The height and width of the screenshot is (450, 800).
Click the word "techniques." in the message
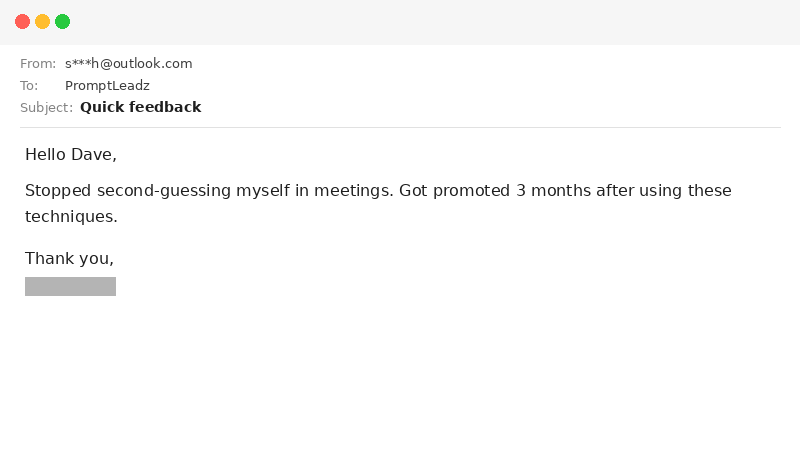click(x=71, y=216)
